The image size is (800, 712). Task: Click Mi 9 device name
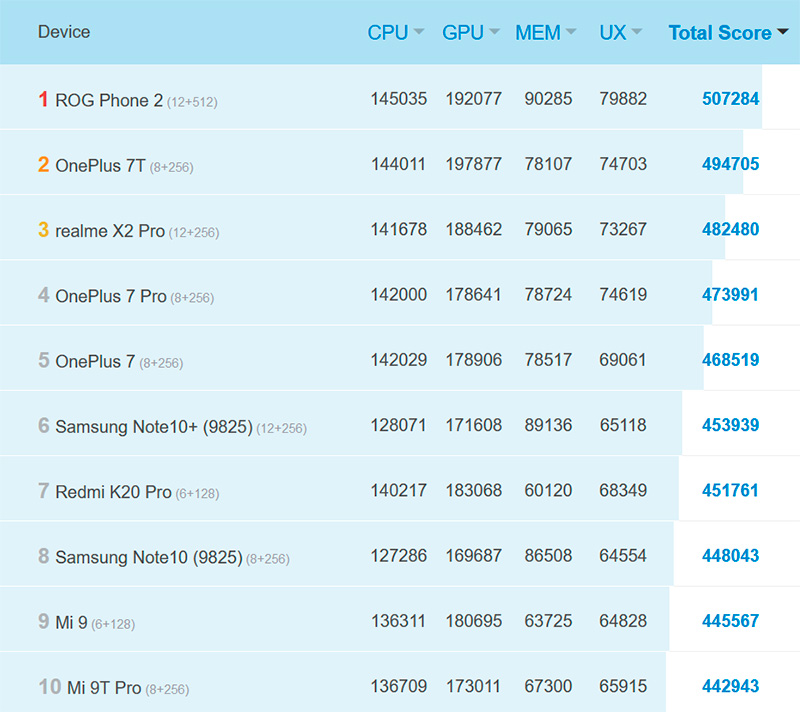click(71, 622)
